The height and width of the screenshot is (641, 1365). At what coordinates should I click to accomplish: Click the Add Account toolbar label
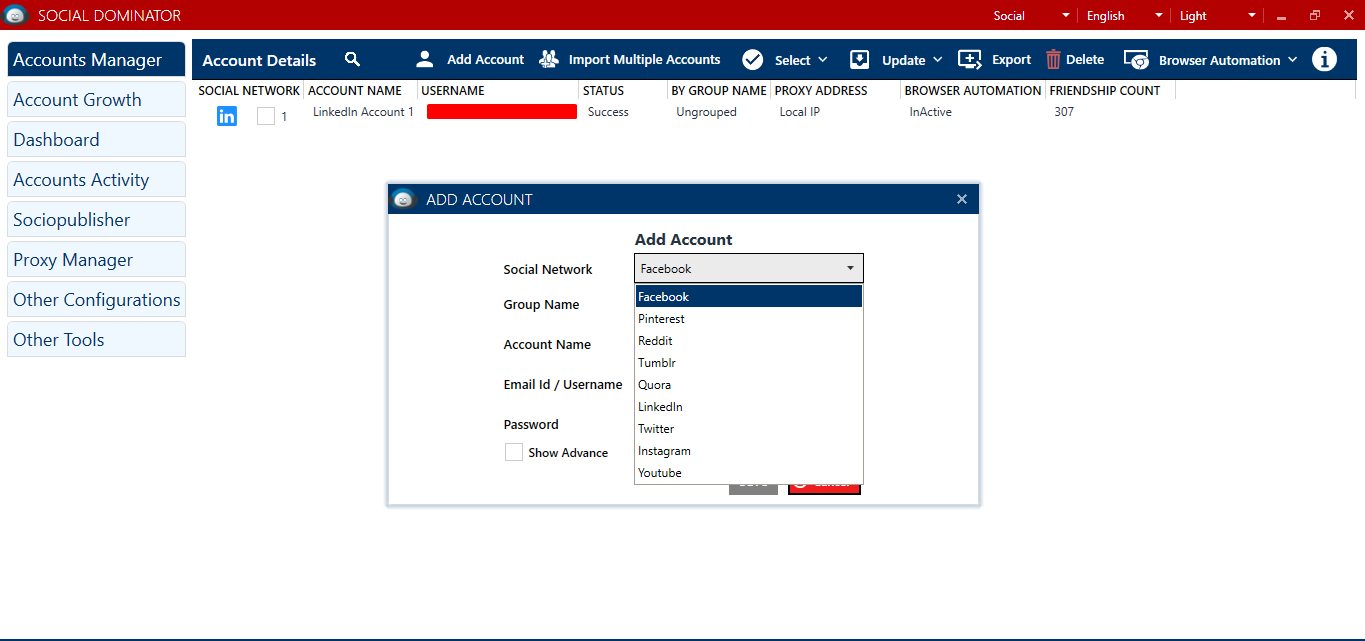(485, 60)
